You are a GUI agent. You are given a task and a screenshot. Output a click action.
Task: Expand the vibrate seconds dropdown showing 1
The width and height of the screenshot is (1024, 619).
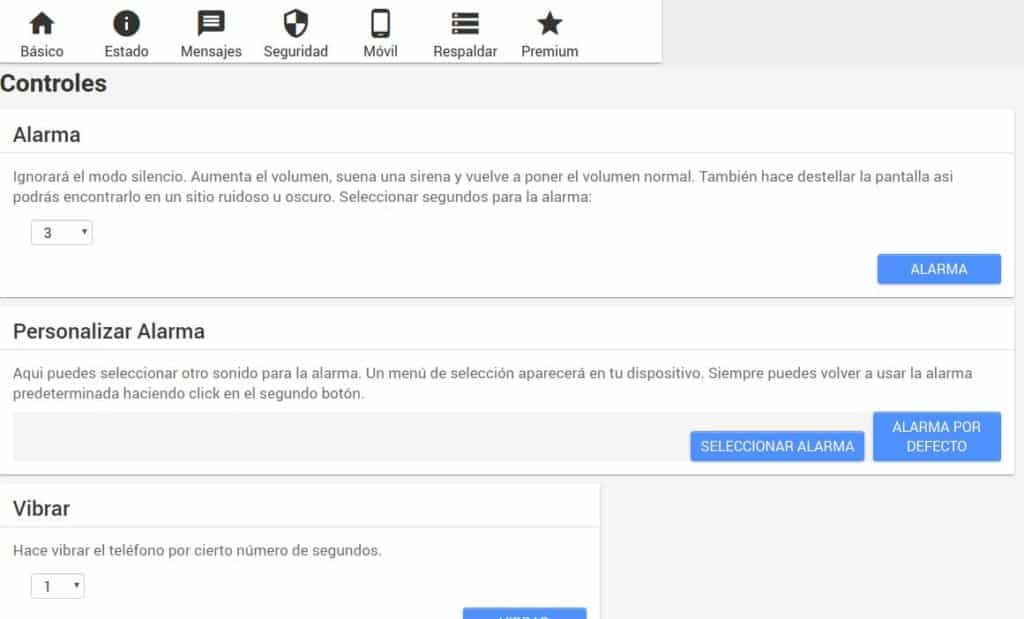58,587
